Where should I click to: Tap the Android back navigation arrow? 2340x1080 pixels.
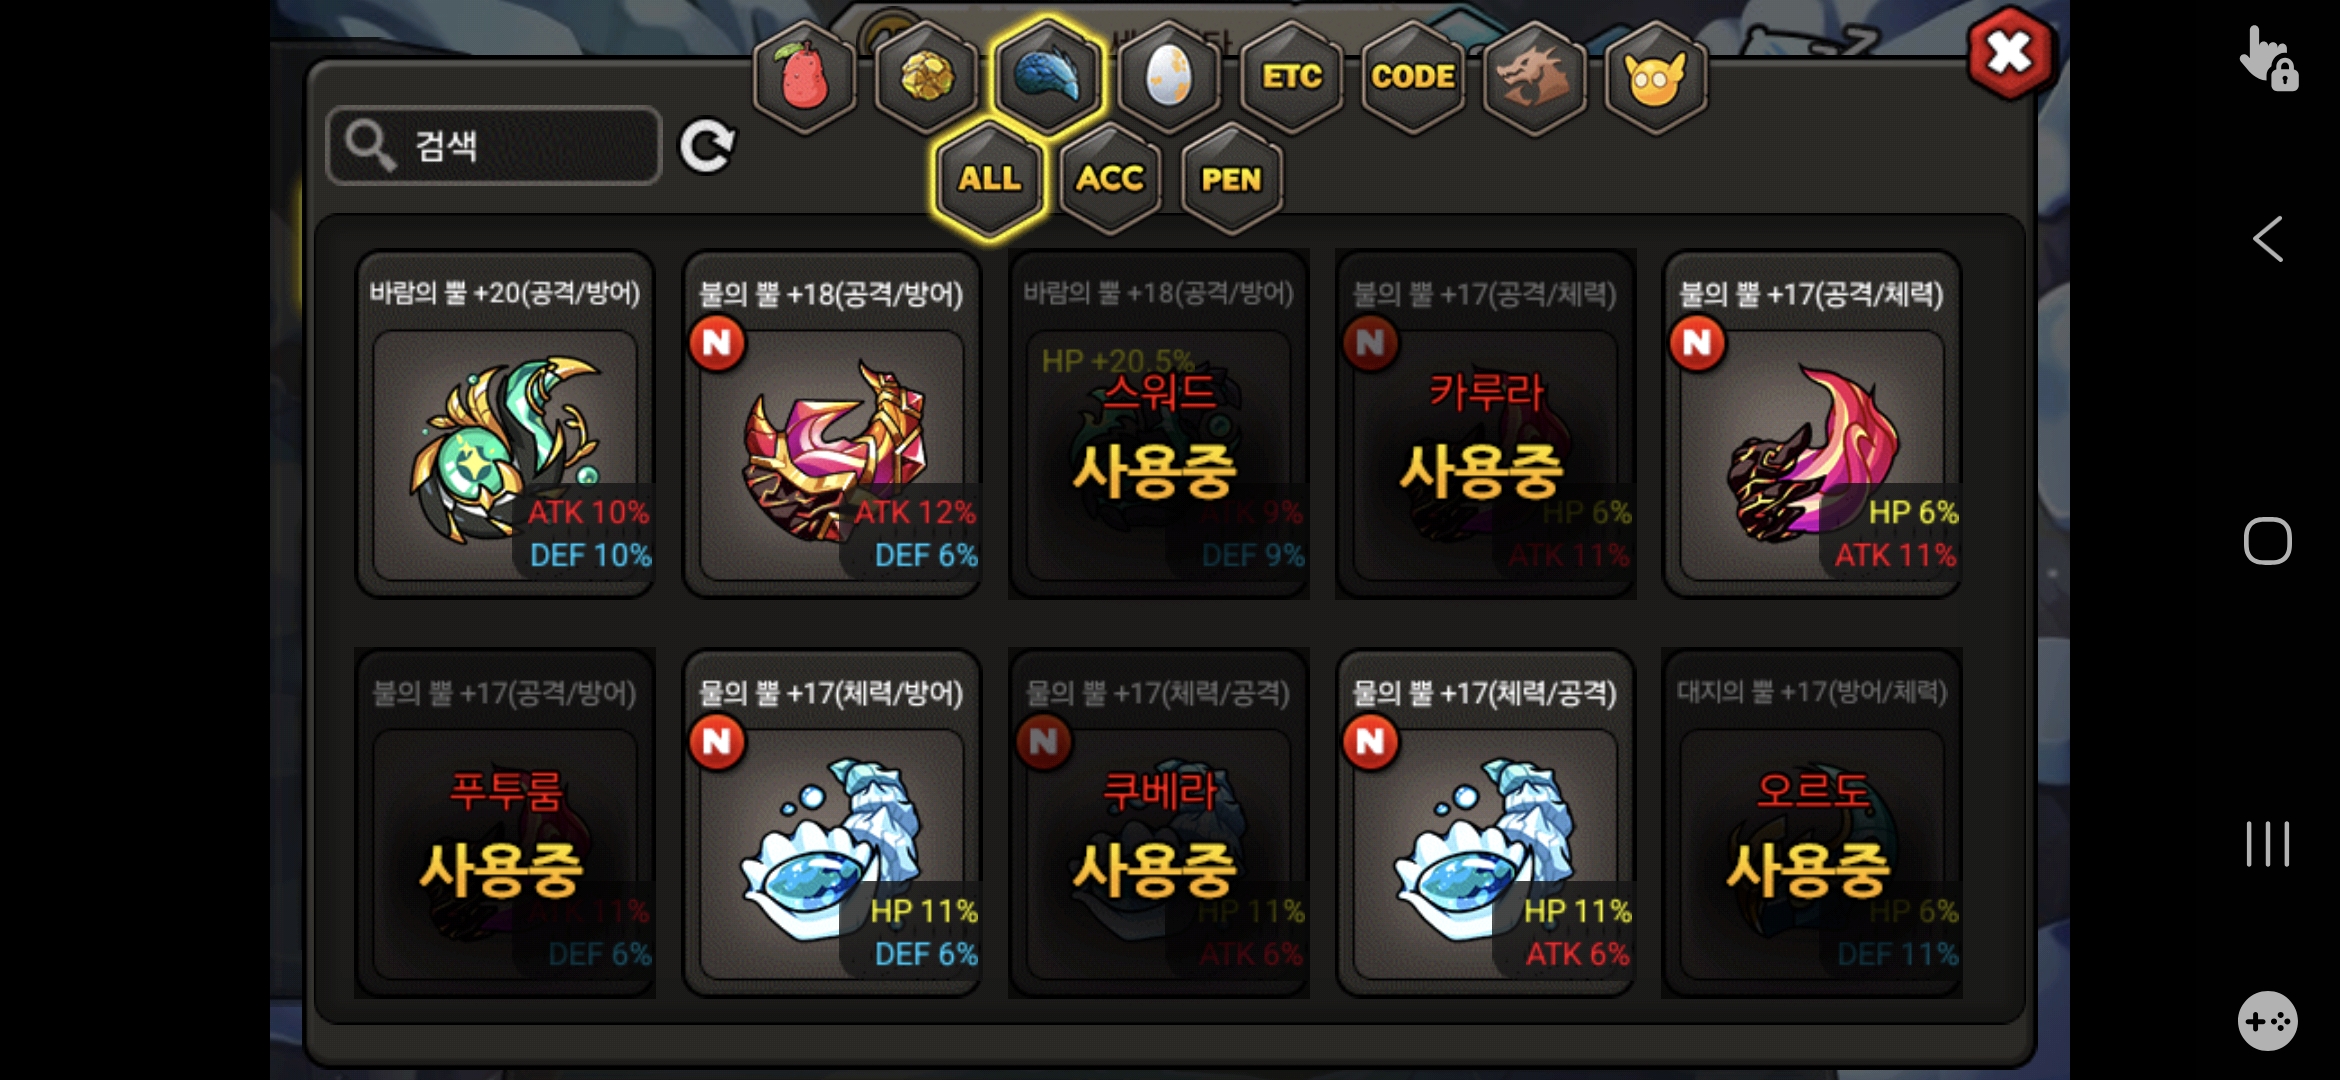coord(2267,239)
